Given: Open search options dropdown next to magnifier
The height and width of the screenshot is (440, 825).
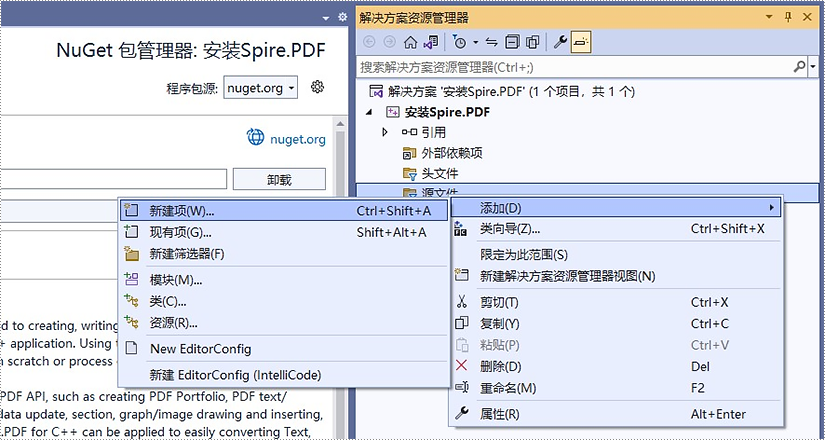Looking at the screenshot, I should tap(813, 67).
